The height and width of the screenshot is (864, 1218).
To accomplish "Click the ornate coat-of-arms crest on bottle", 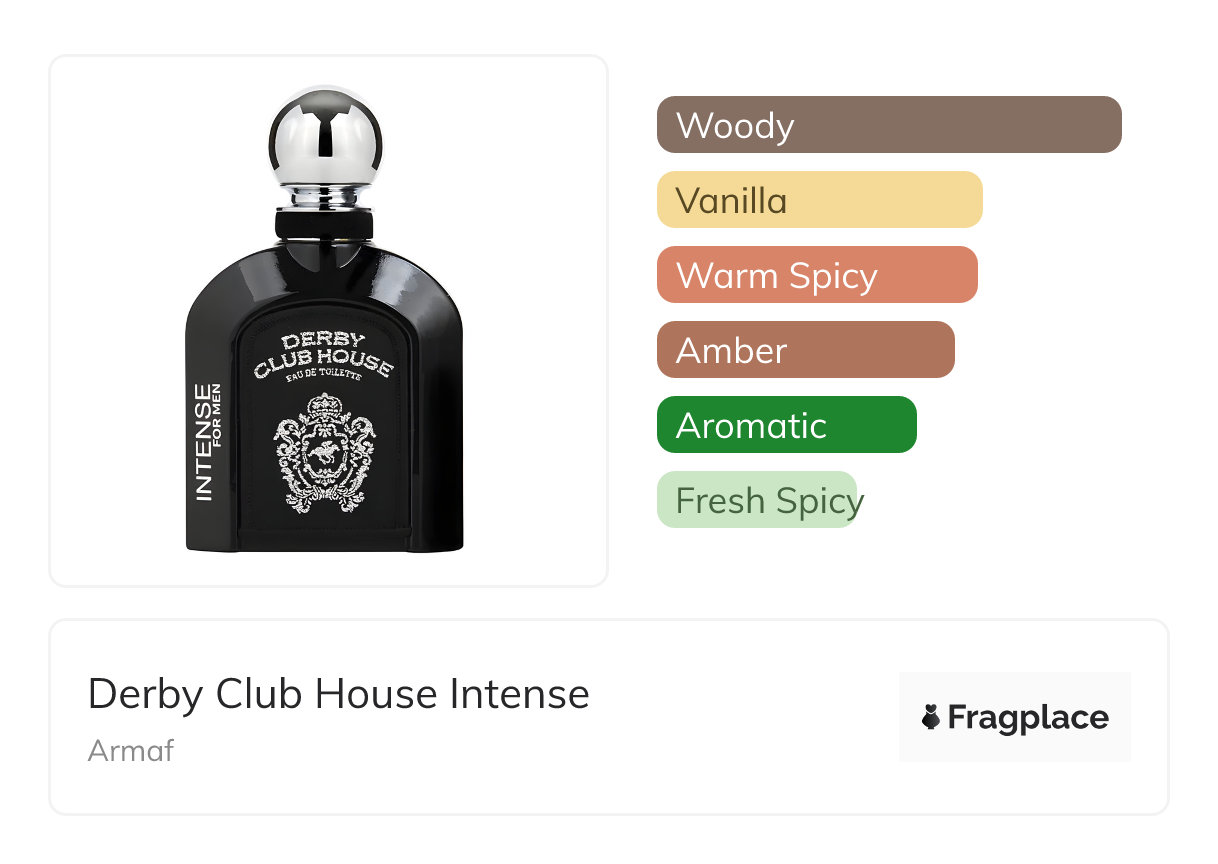I will [325, 453].
